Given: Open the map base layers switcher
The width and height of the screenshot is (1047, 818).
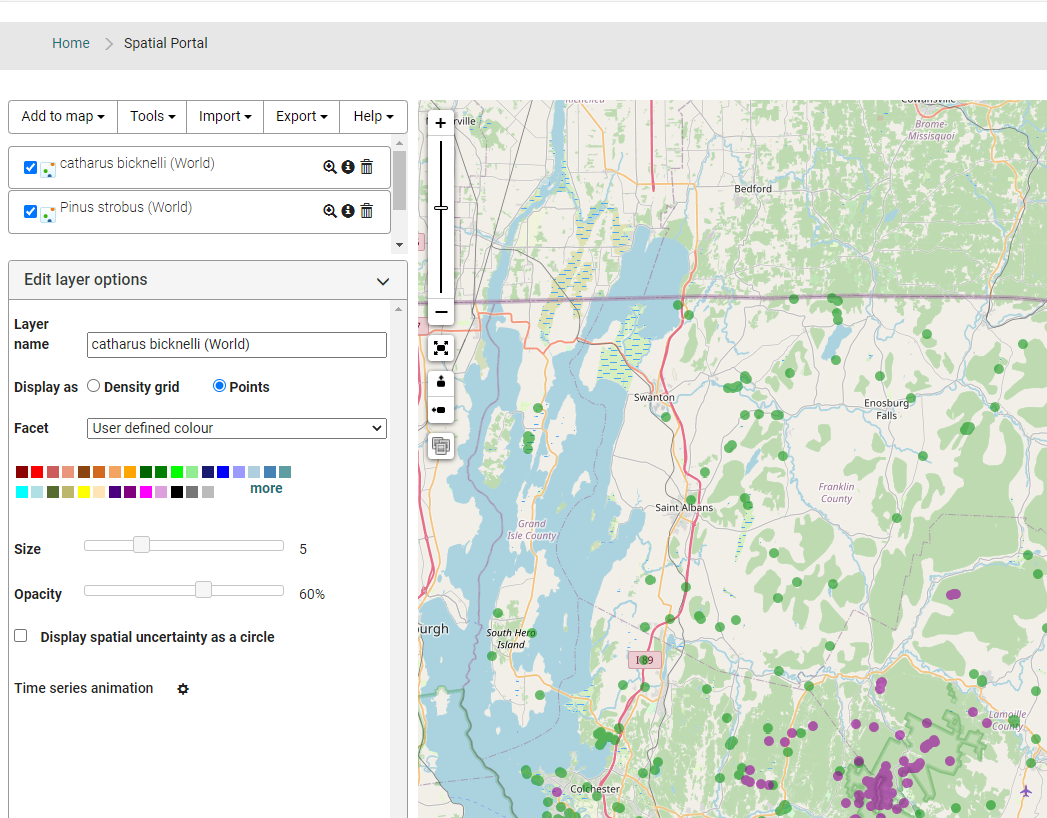Looking at the screenshot, I should pyautogui.click(x=441, y=445).
